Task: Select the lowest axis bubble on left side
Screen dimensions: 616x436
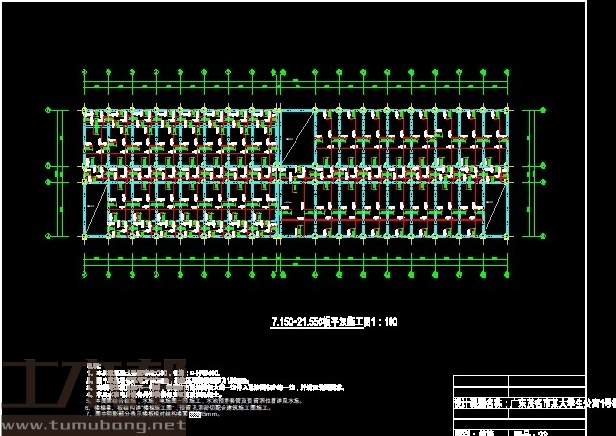Action: pos(48,238)
